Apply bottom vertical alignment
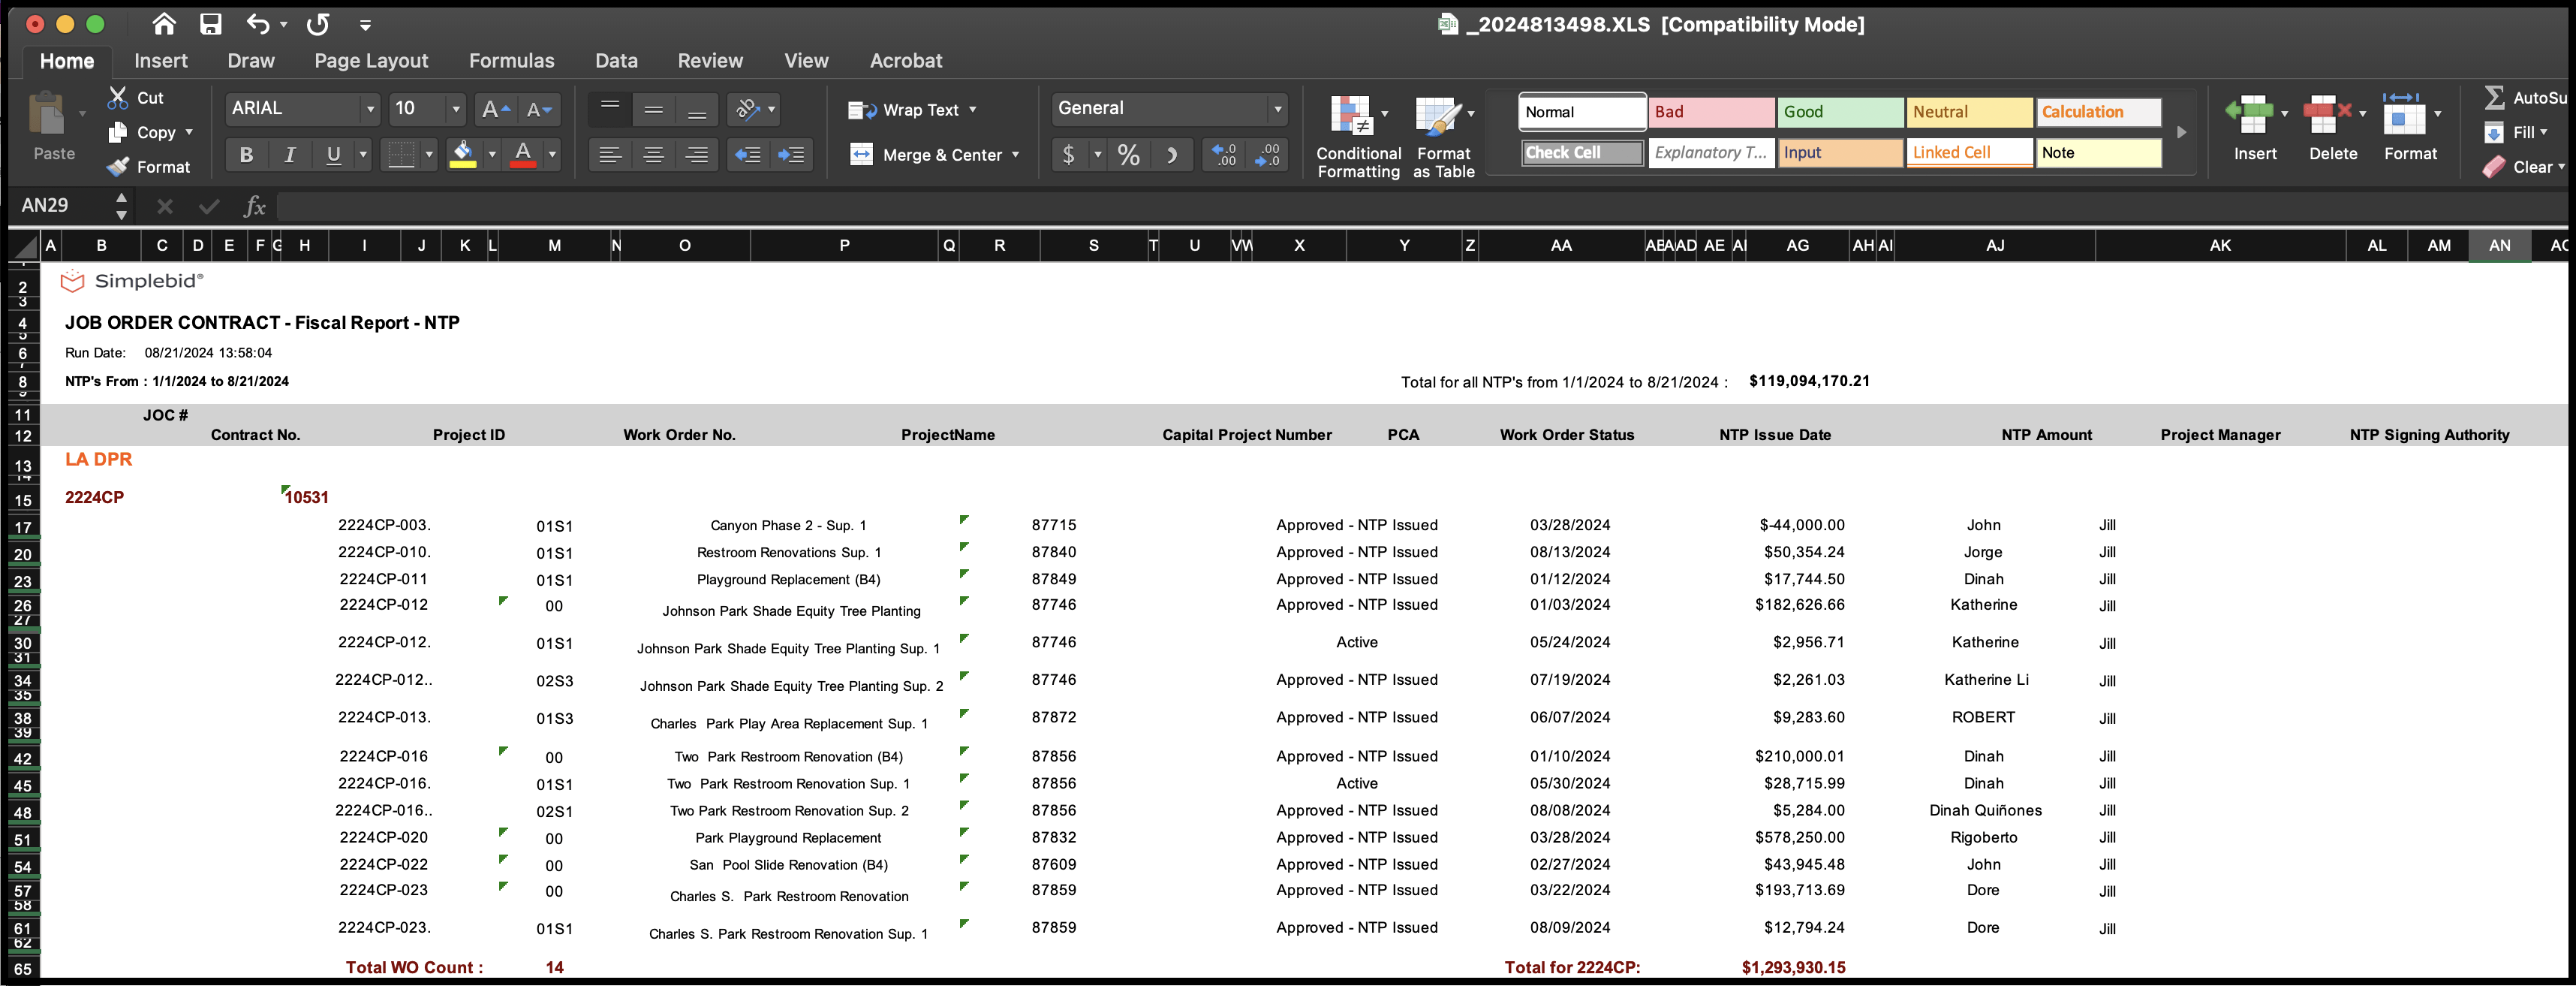Screen dimensions: 2576x986 click(x=697, y=109)
